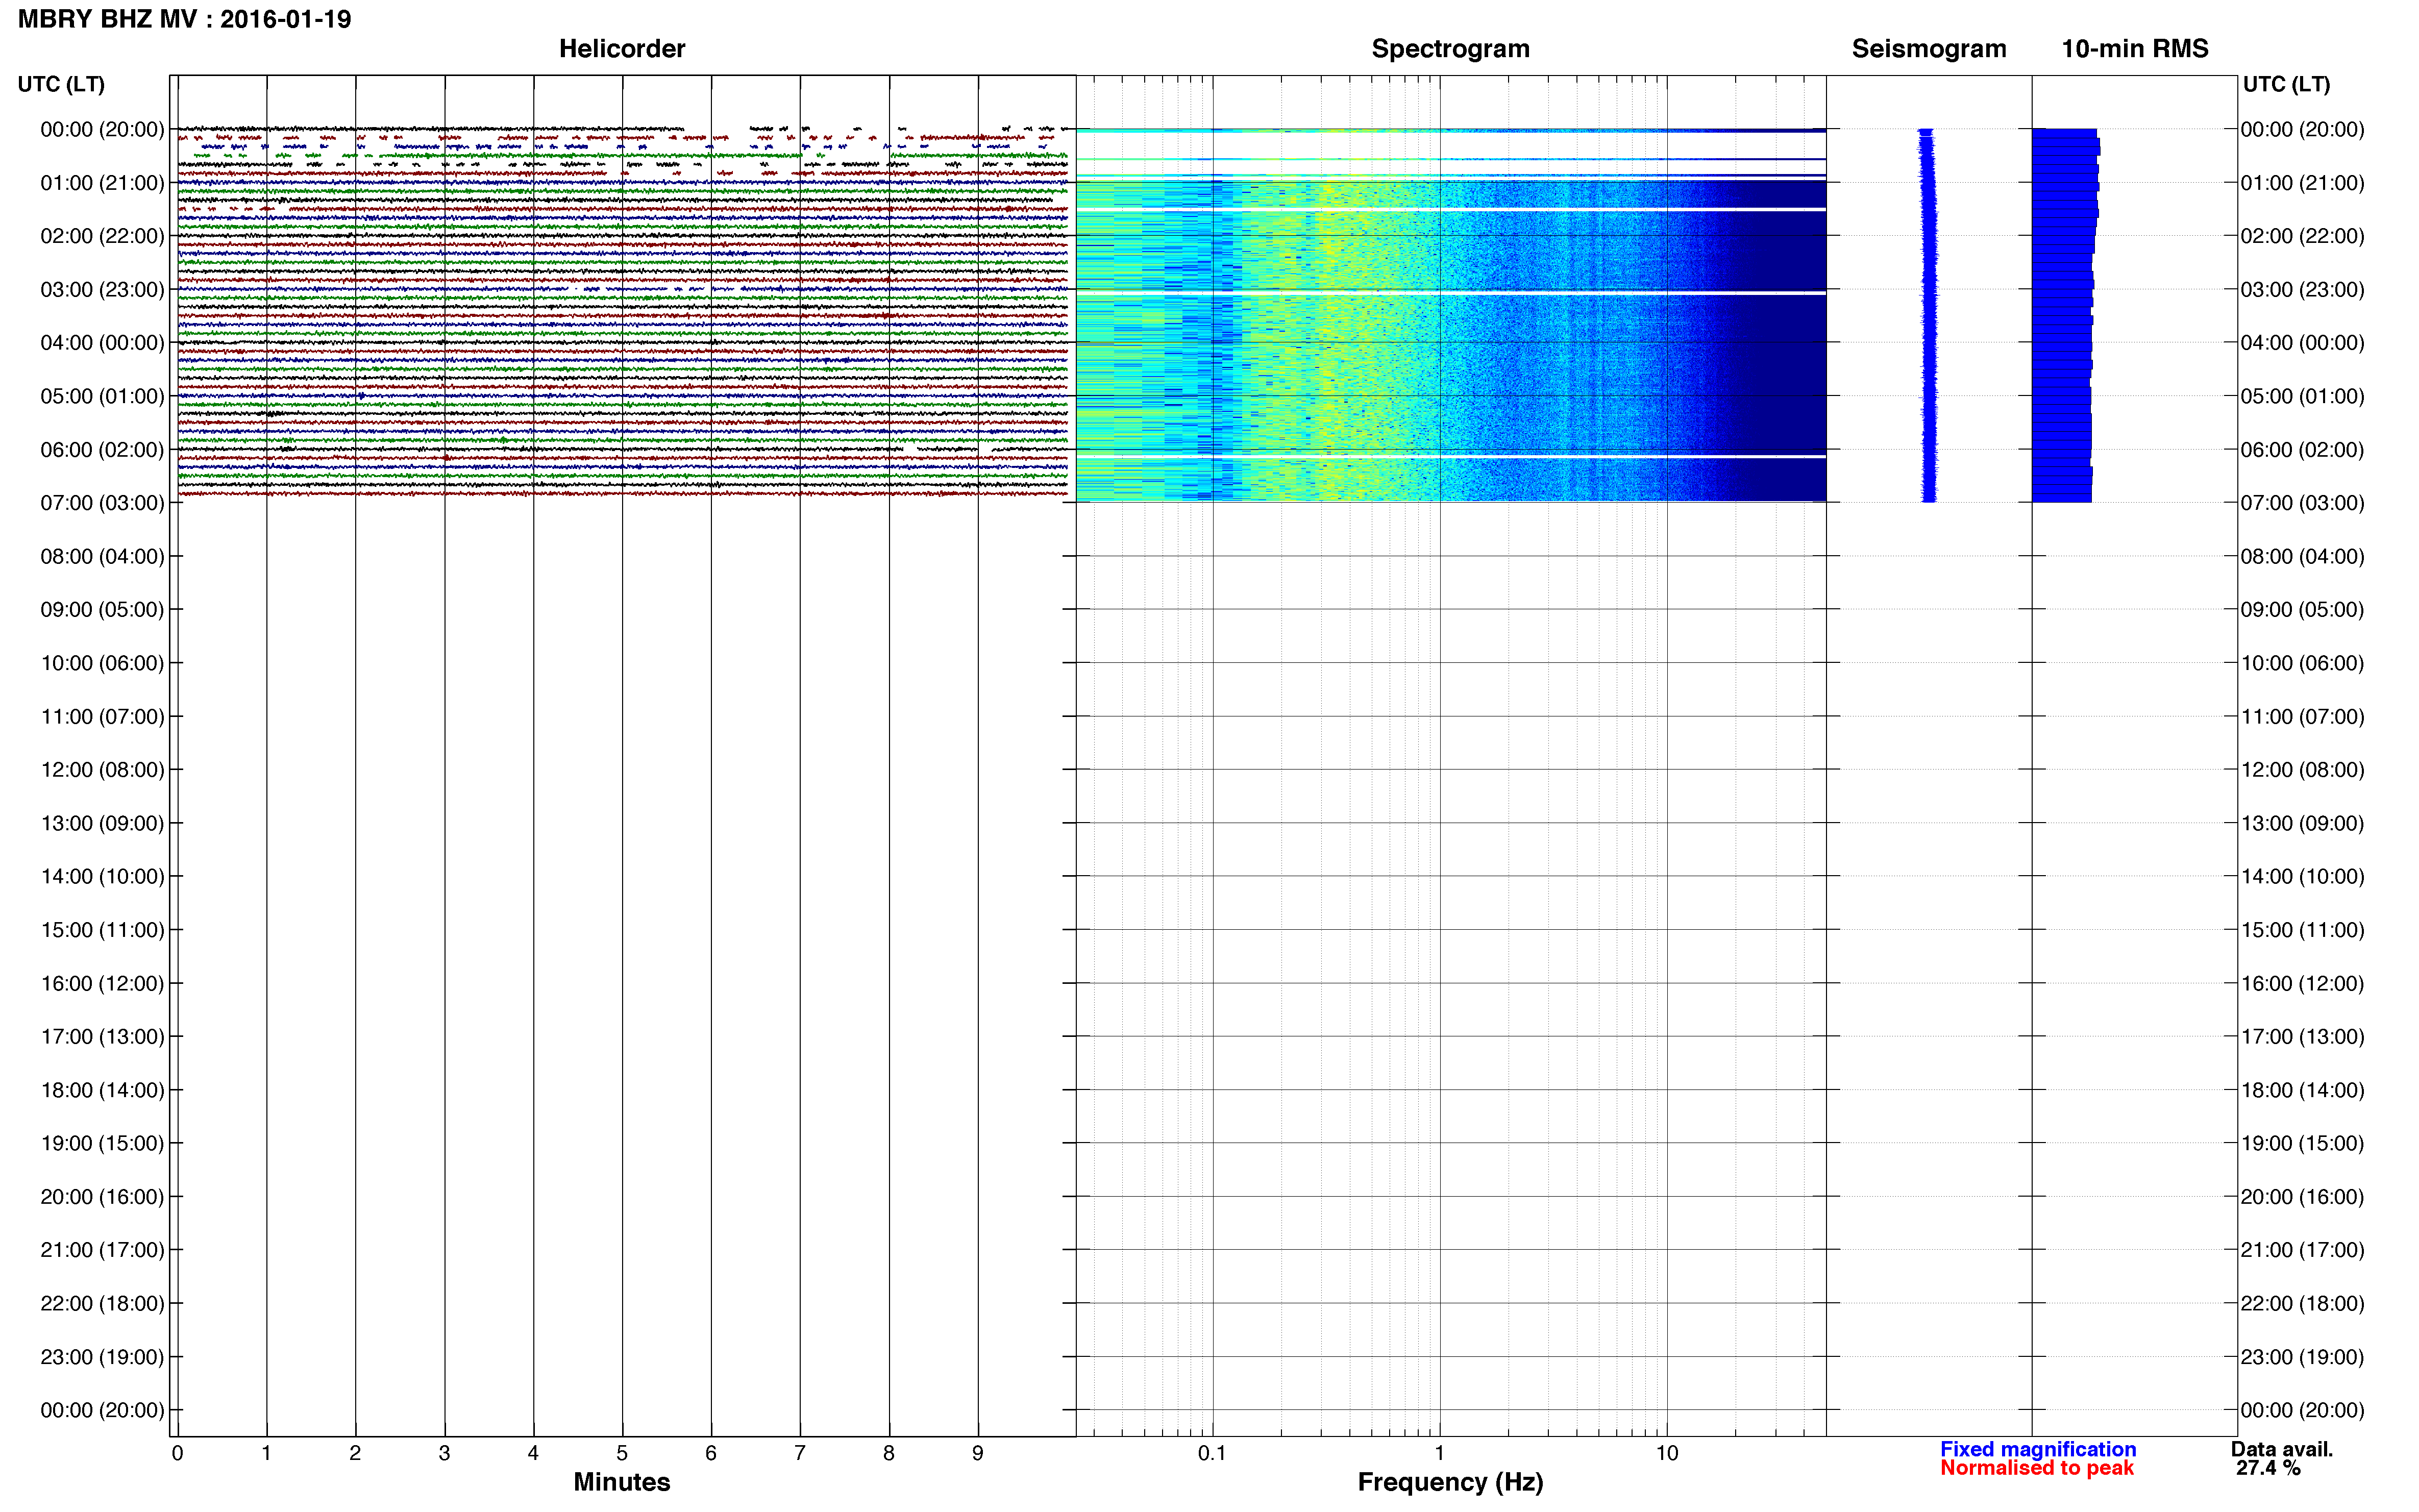The width and height of the screenshot is (2419, 1512).
Task: Click left time label '01:00 (21:00)'
Action: tap(102, 183)
